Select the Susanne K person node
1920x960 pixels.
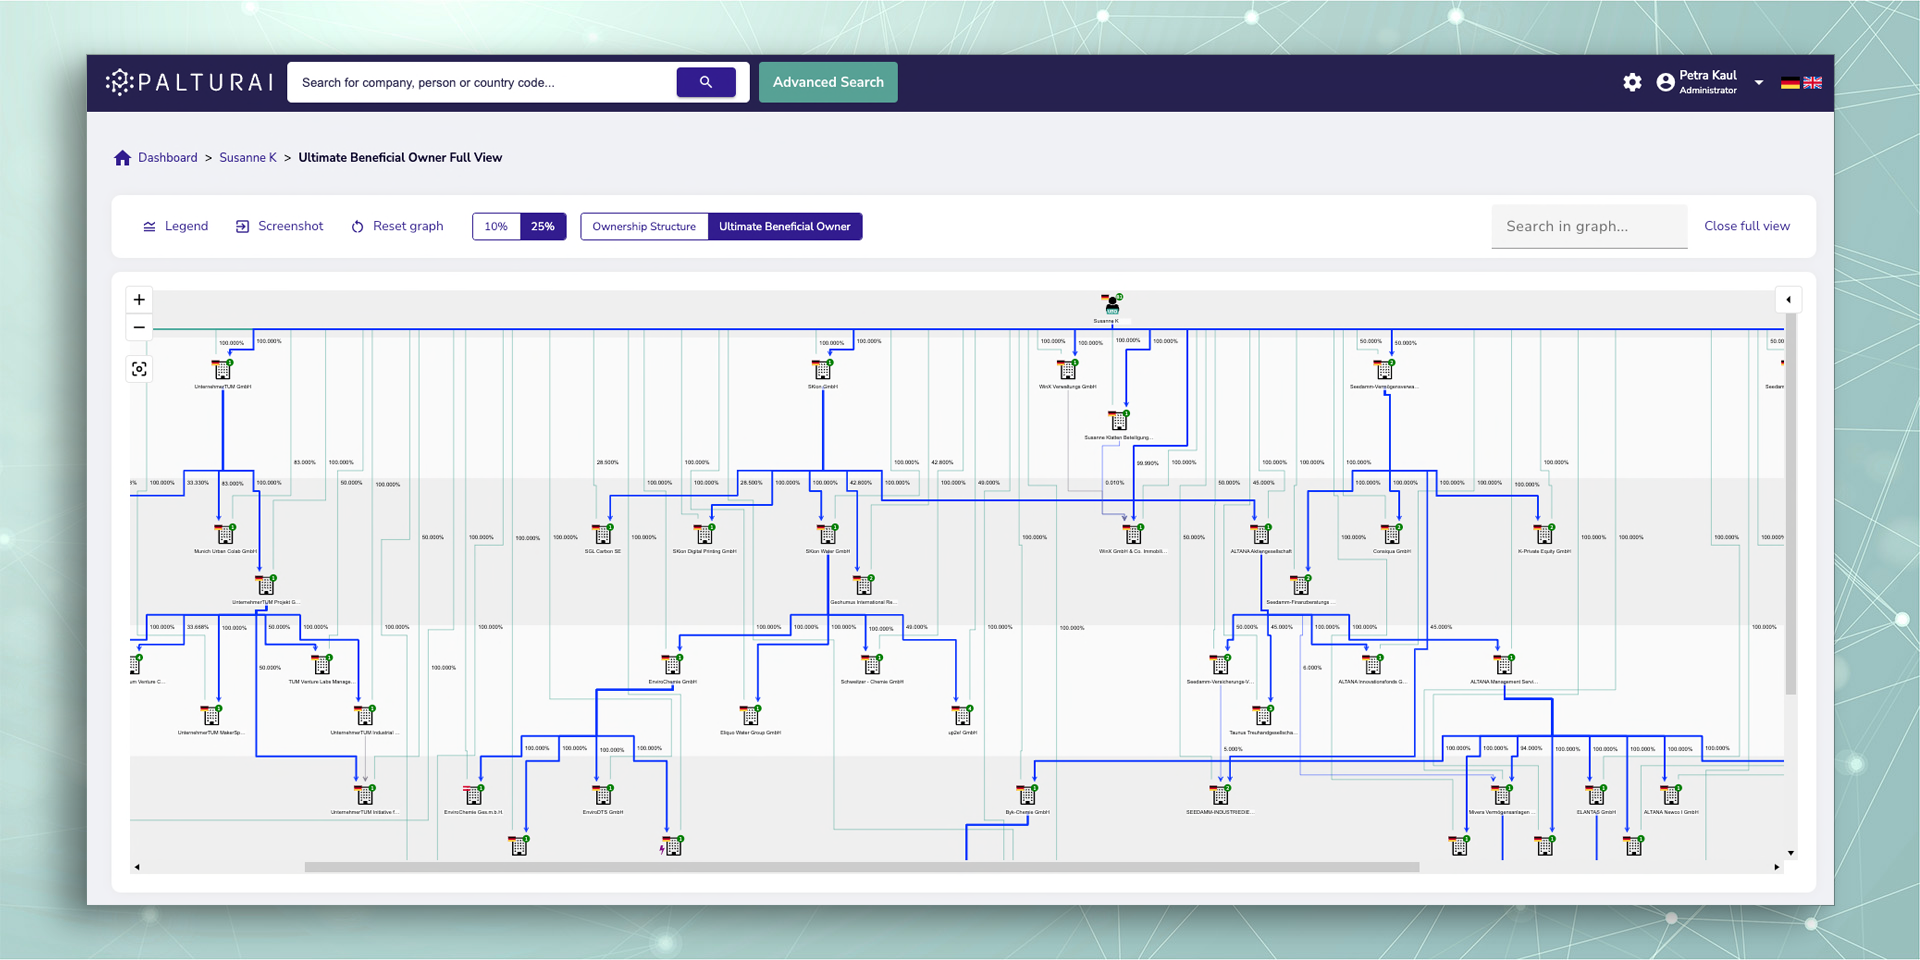(1111, 304)
